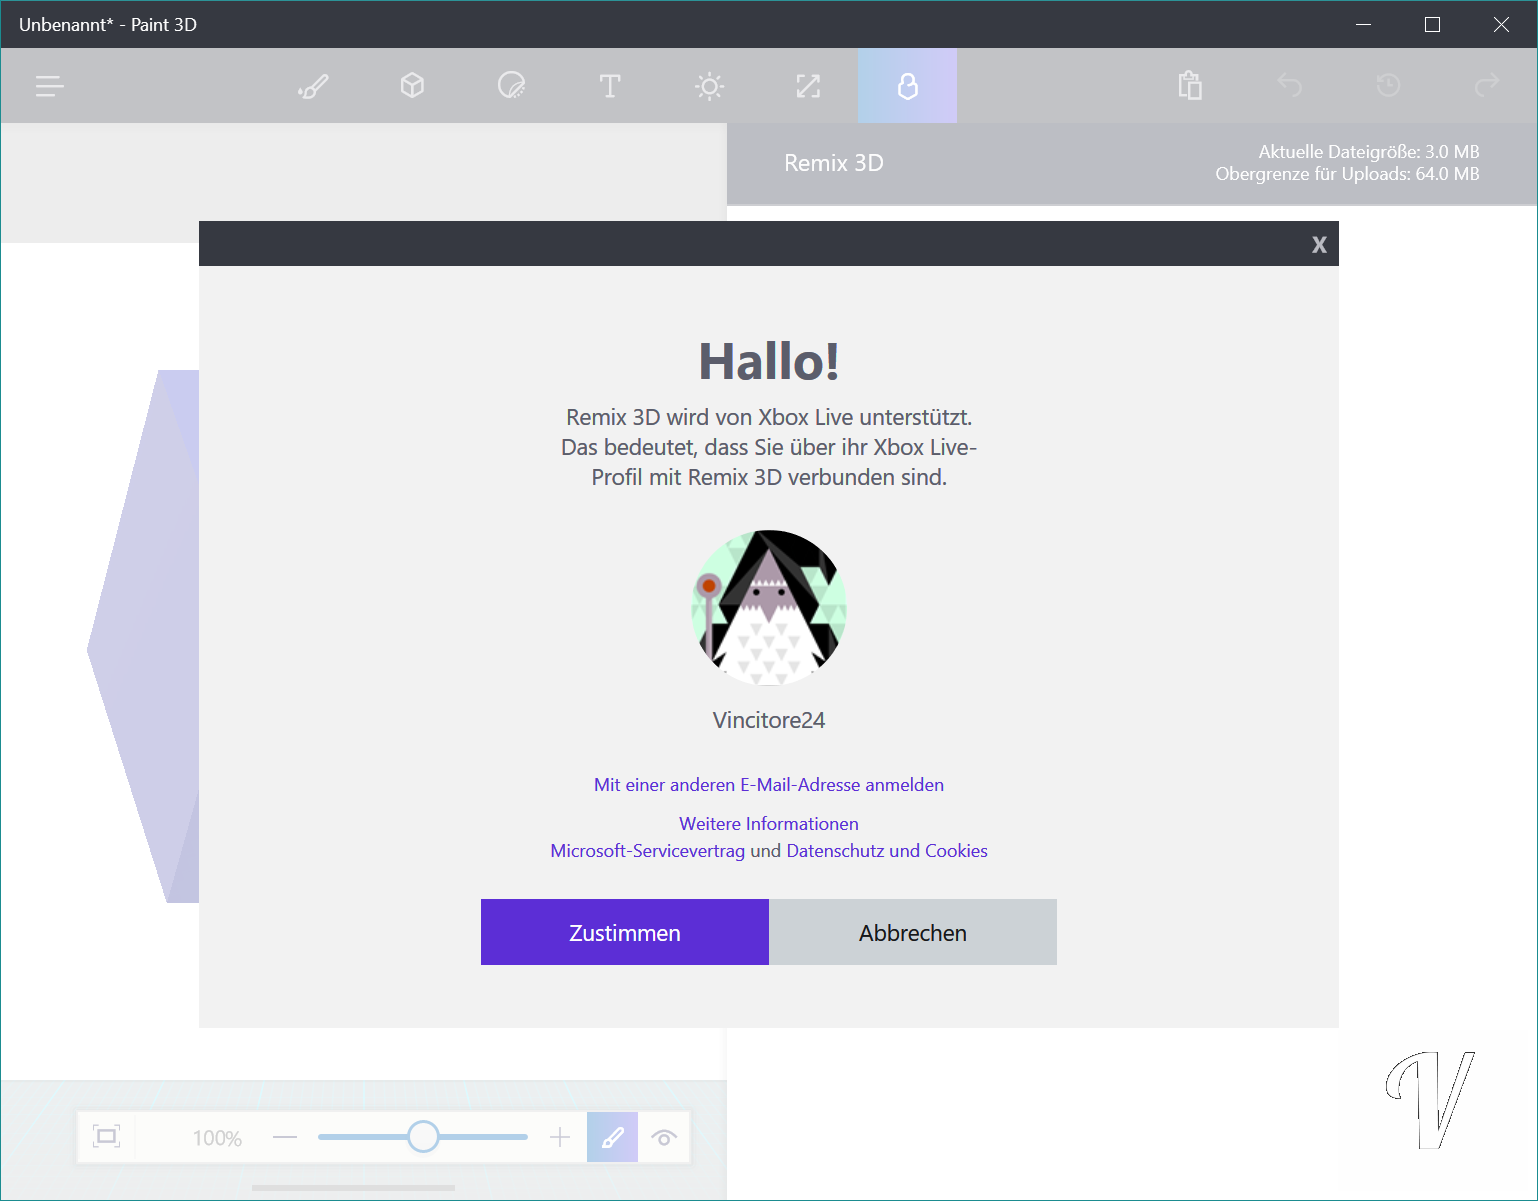This screenshot has height=1201, width=1538.
Task: Open the hamburger menu
Action: pyautogui.click(x=50, y=86)
